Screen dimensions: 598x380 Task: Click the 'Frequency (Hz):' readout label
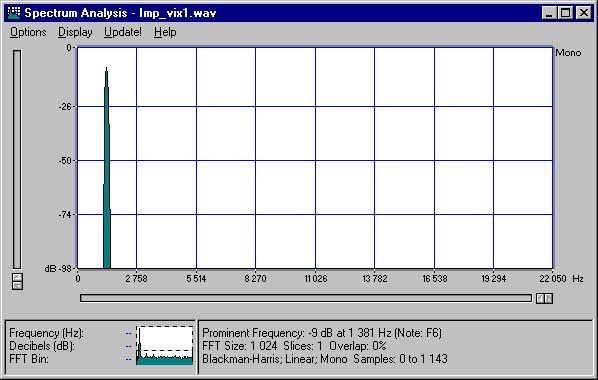coord(47,333)
